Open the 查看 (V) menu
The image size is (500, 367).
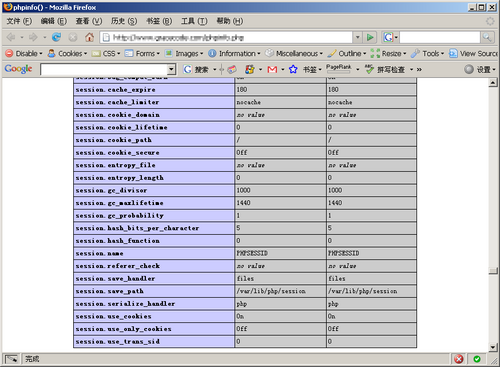pos(89,21)
